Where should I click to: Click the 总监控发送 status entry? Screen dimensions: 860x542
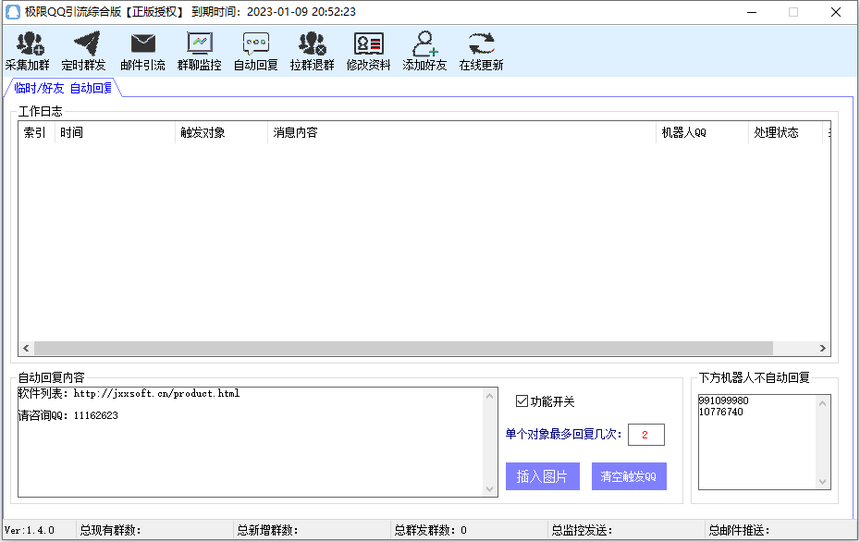point(582,530)
